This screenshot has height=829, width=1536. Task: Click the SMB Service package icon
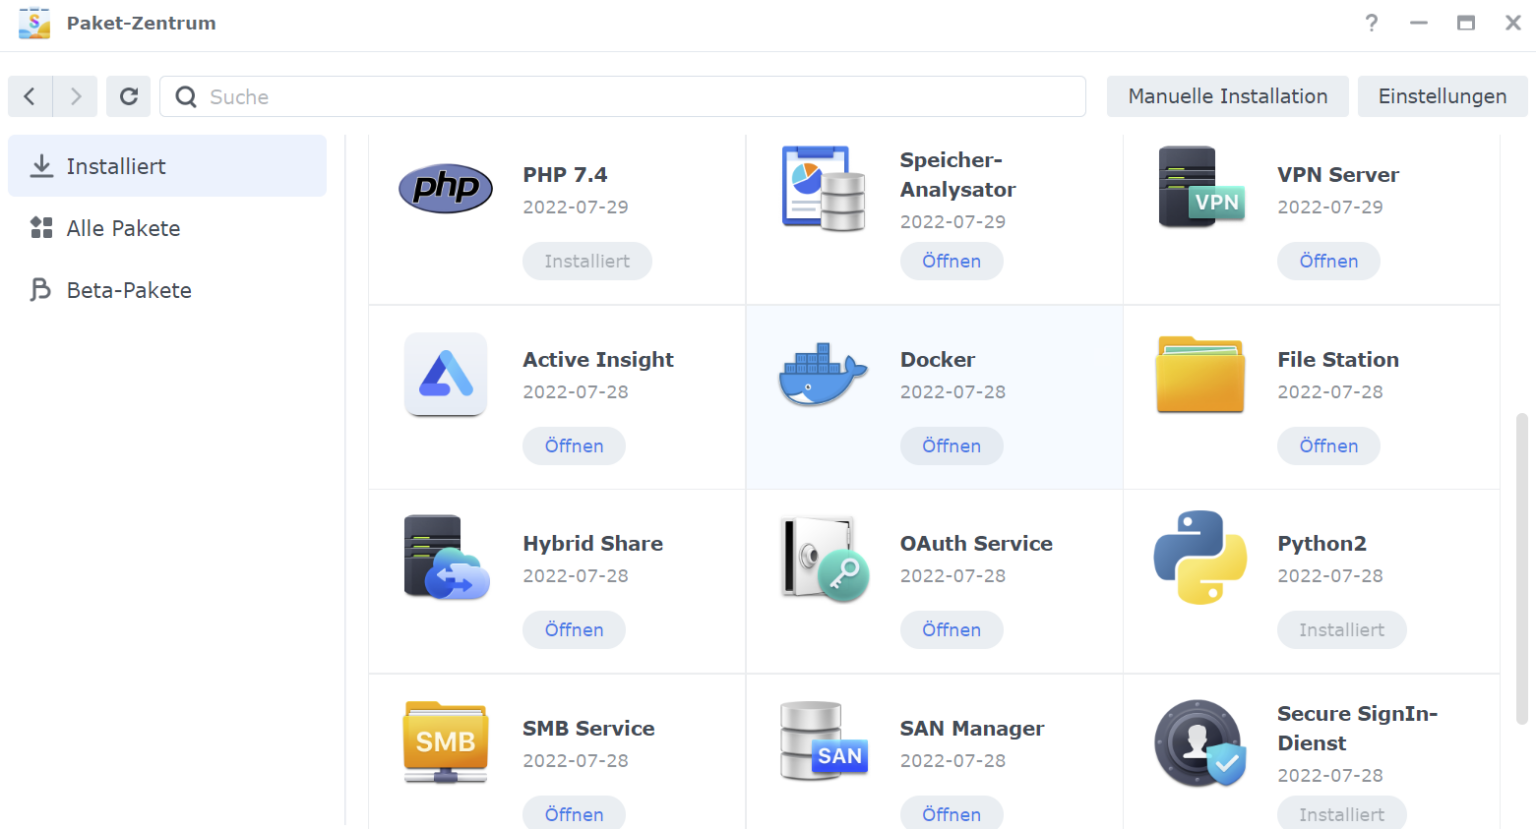point(446,742)
